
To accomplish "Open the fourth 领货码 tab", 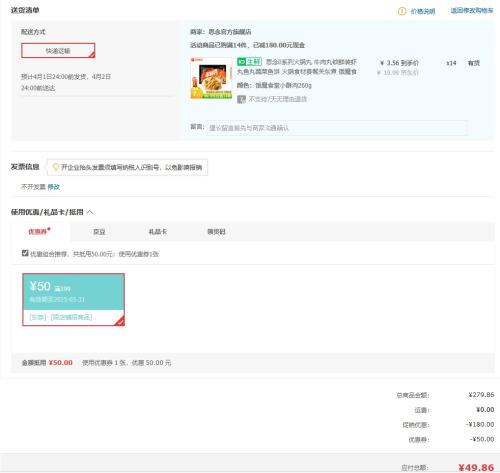I will tap(216, 231).
